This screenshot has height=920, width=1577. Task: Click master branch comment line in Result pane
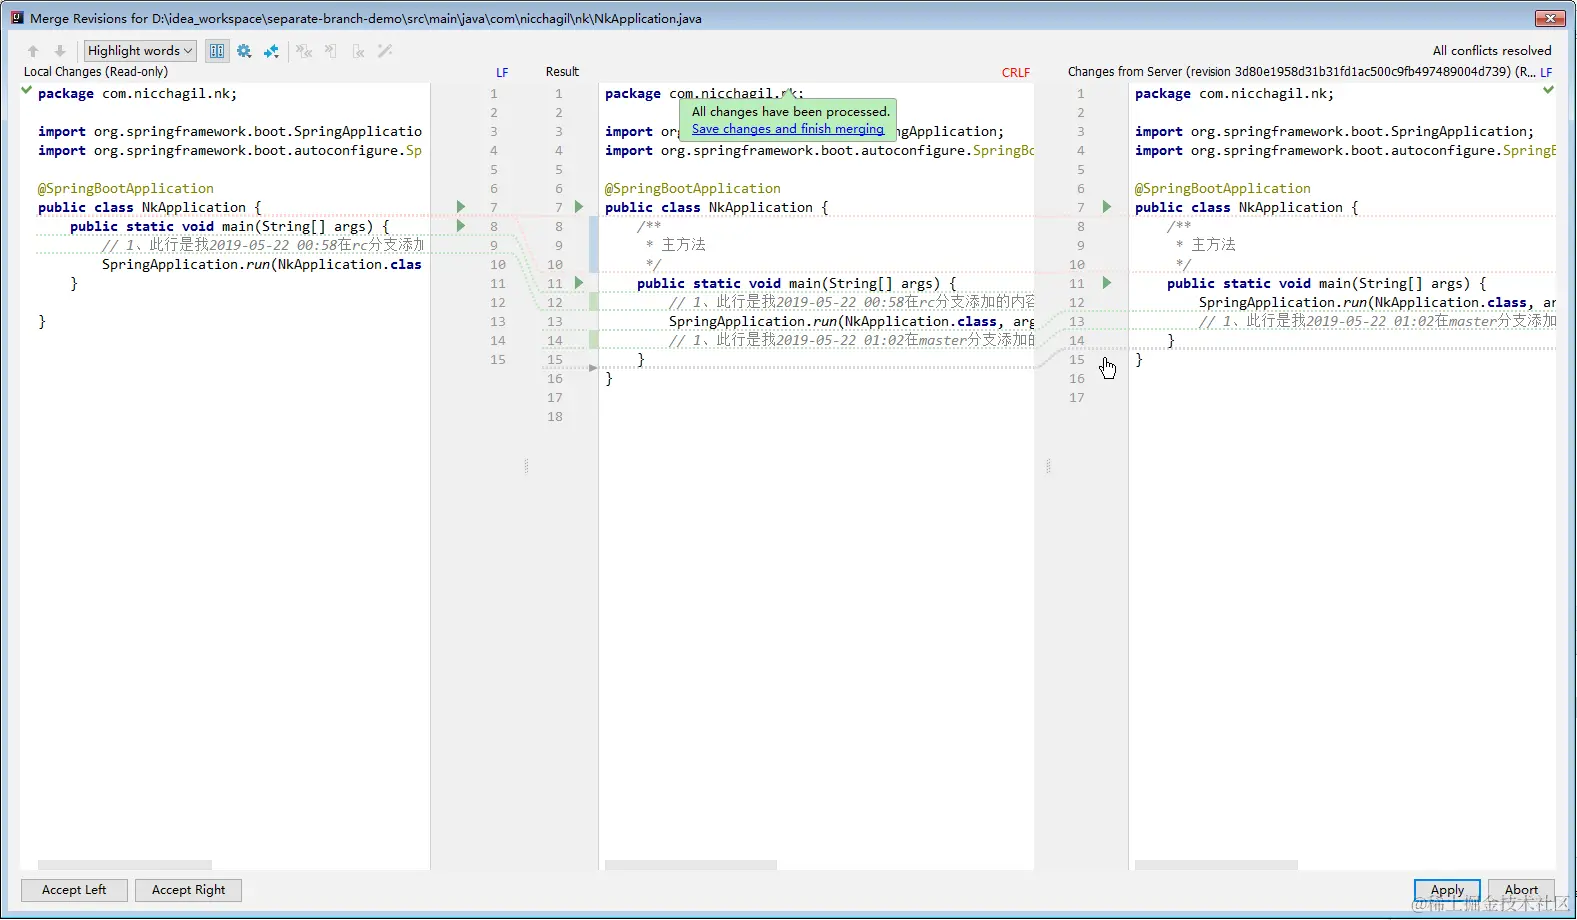tap(851, 340)
